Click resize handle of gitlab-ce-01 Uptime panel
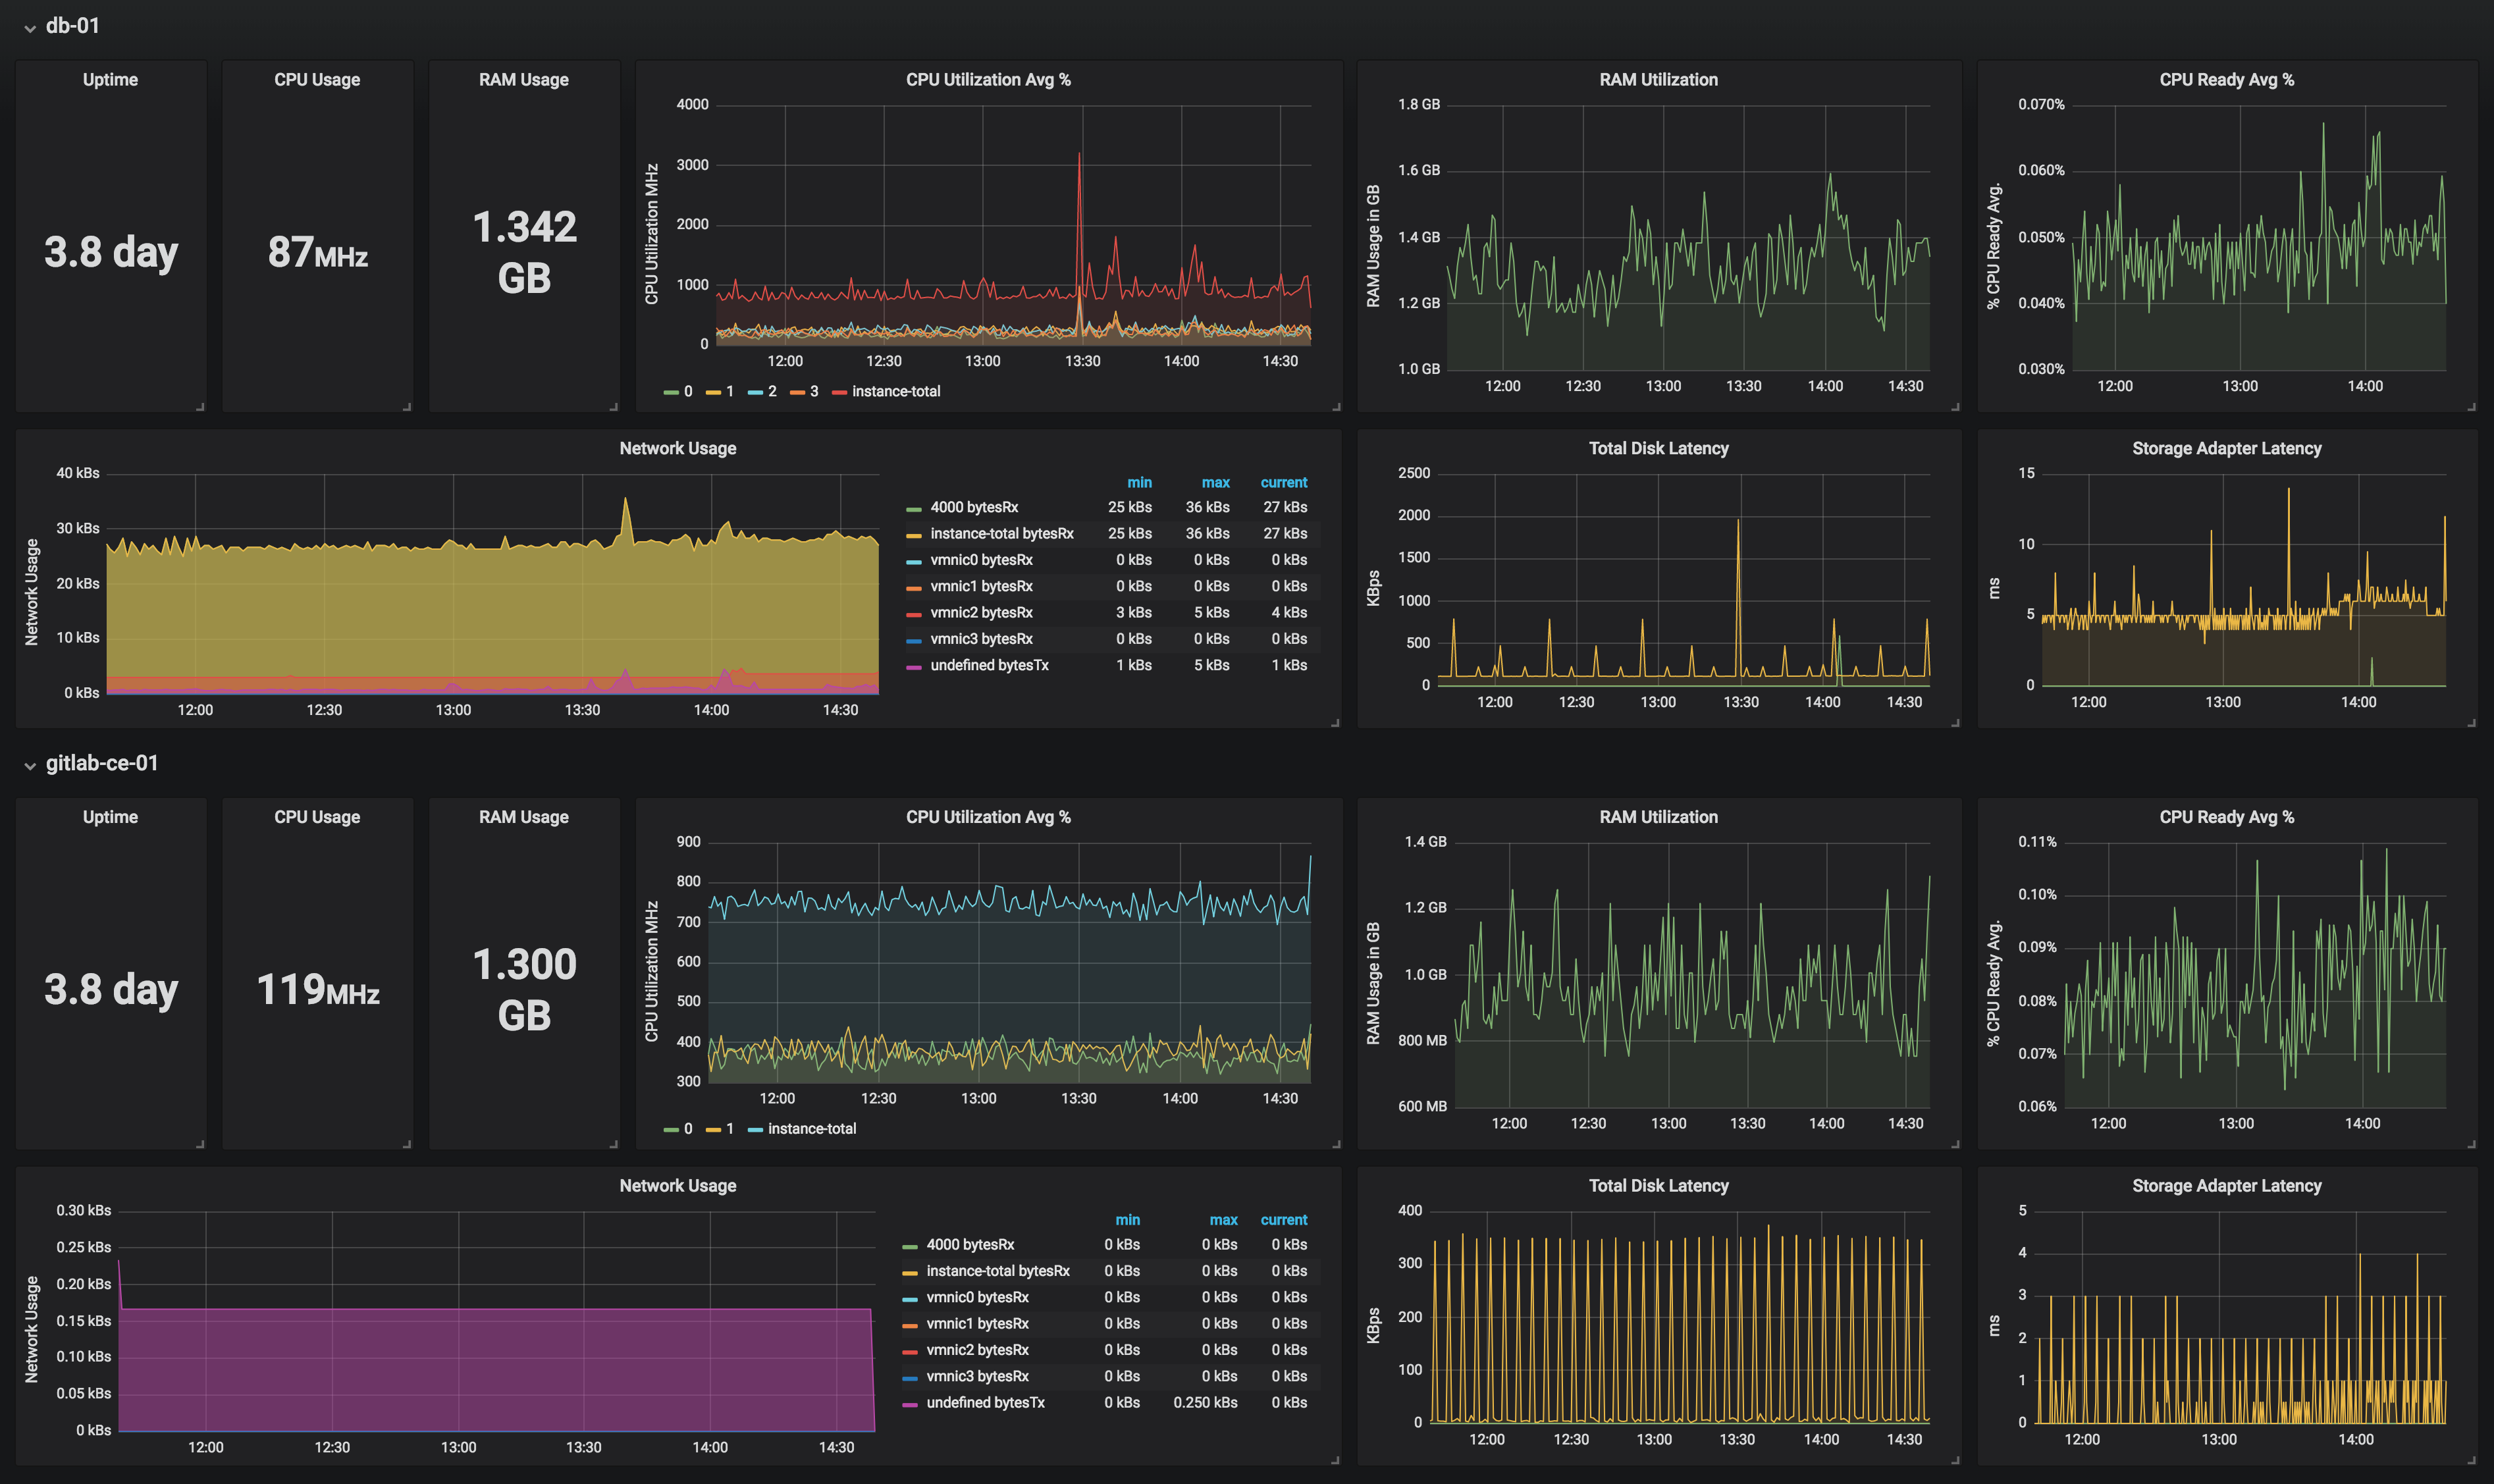Image resolution: width=2494 pixels, height=1484 pixels. (200, 1143)
